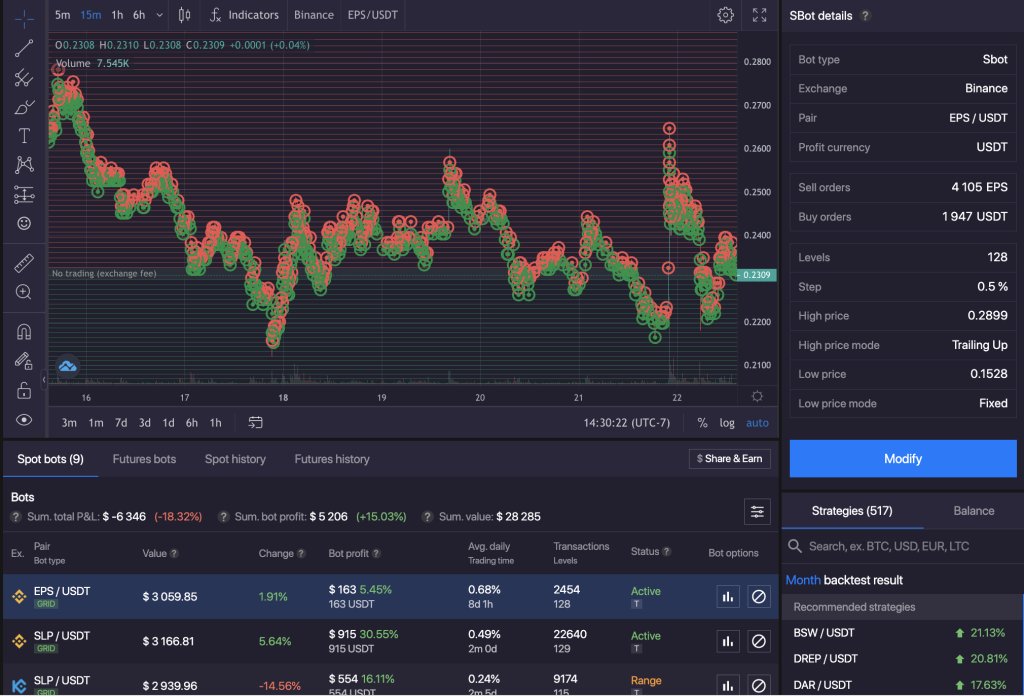This screenshot has height=697, width=1024.
Task: Select the 5m timeframe
Action: click(63, 15)
